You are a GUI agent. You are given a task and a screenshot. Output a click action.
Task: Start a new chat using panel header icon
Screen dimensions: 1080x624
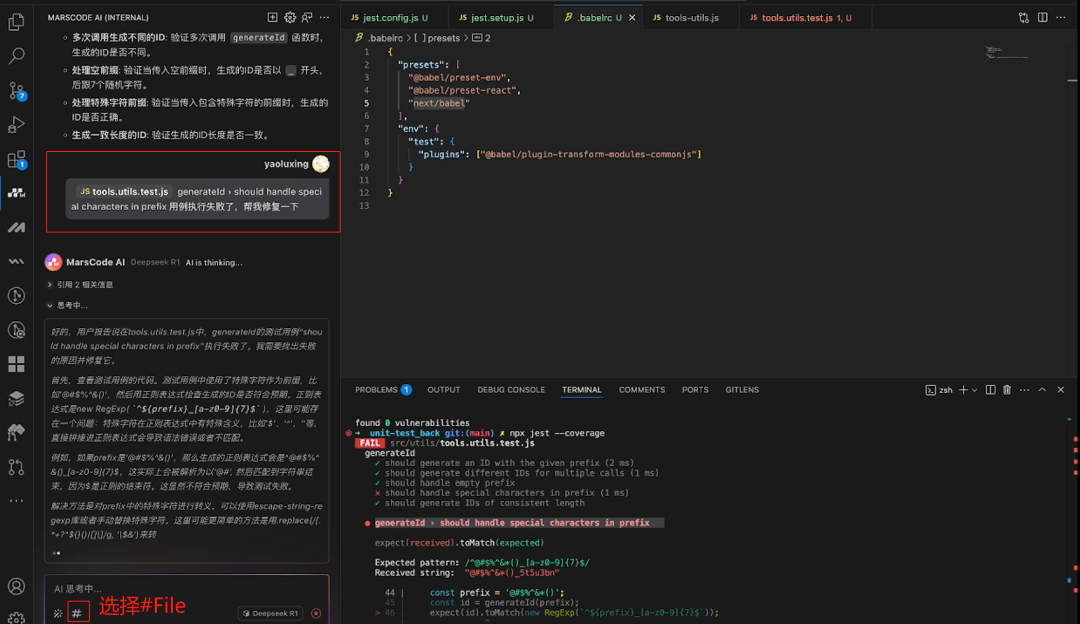pos(272,17)
